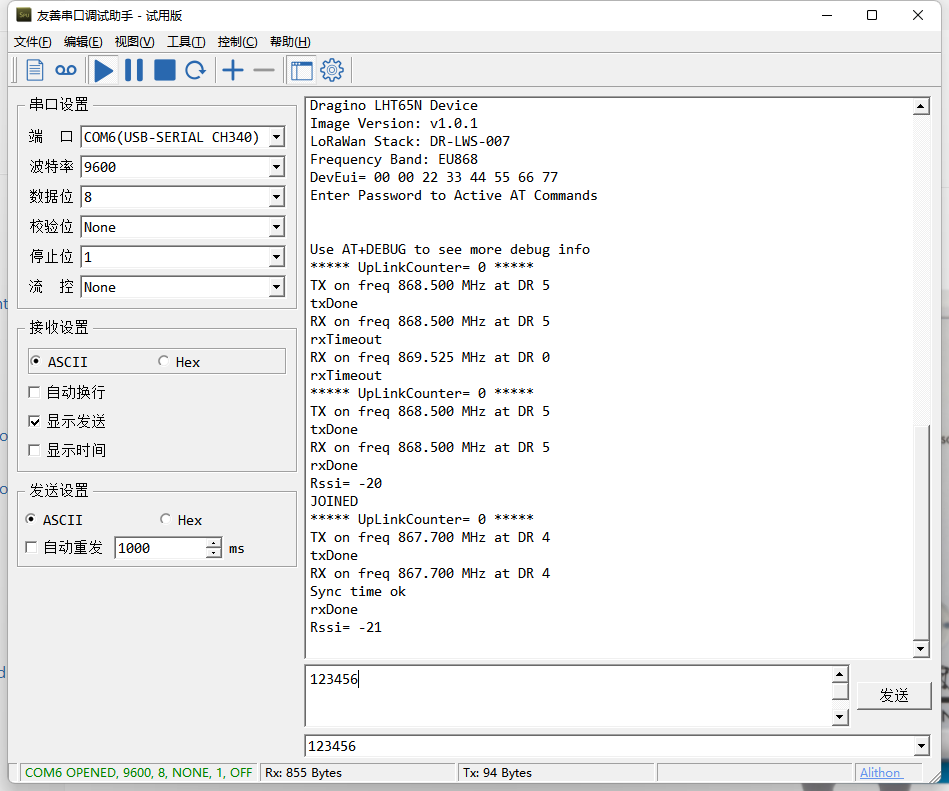Expand the COM6 port dropdown
Image resolution: width=949 pixels, height=791 pixels.
pyautogui.click(x=277, y=137)
